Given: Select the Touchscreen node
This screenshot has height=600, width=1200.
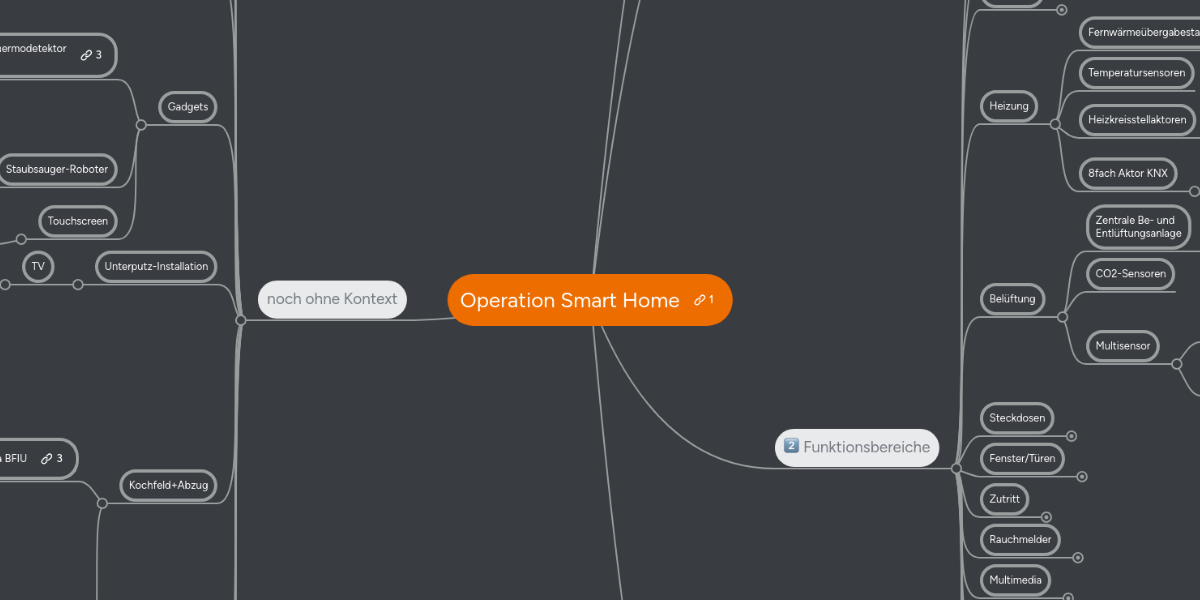Looking at the screenshot, I should [77, 221].
